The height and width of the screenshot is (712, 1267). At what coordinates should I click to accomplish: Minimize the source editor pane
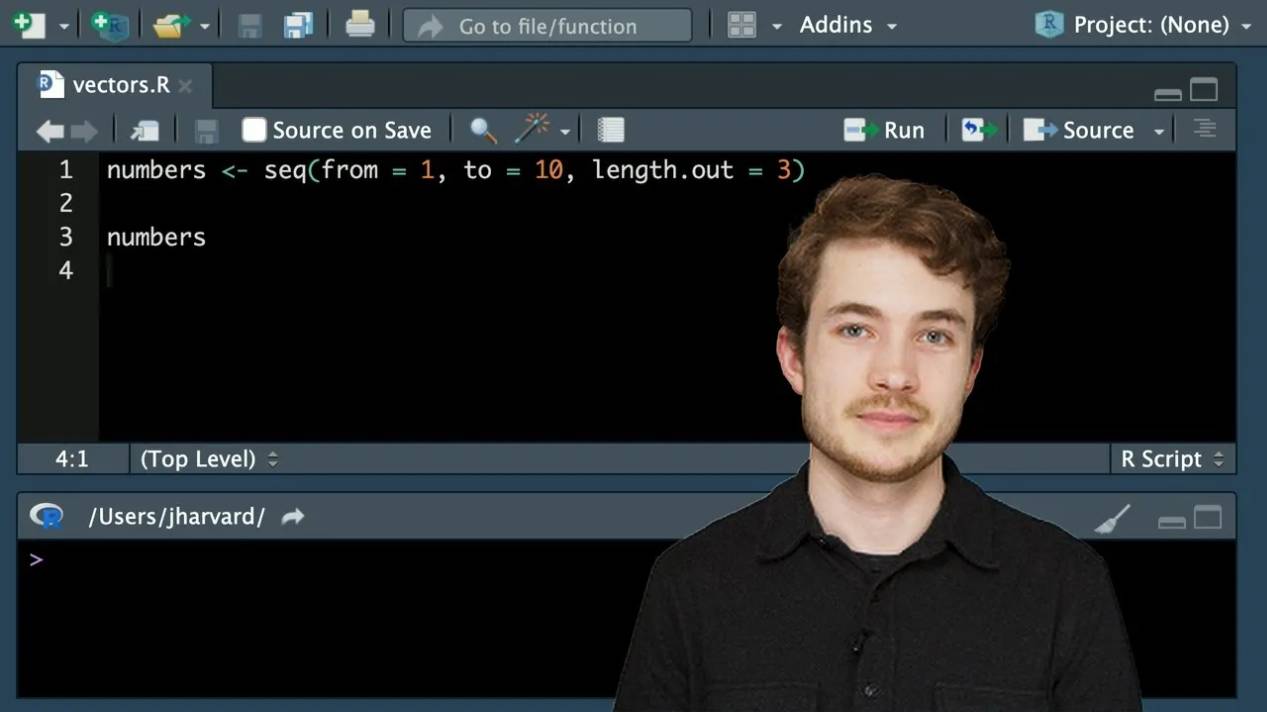[1167, 94]
